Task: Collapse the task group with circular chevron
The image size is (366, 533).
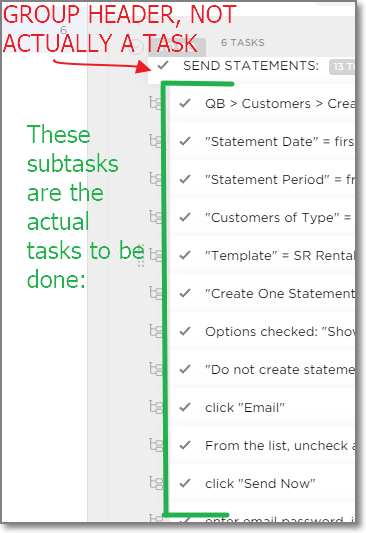Action: tap(137, 47)
